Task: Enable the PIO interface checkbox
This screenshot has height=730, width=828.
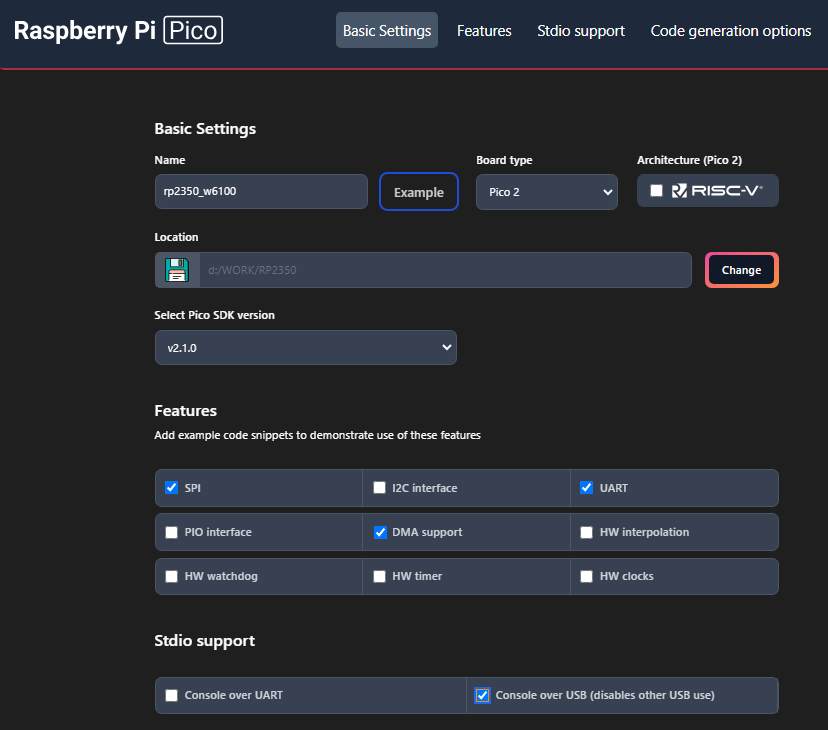Action: (x=172, y=532)
